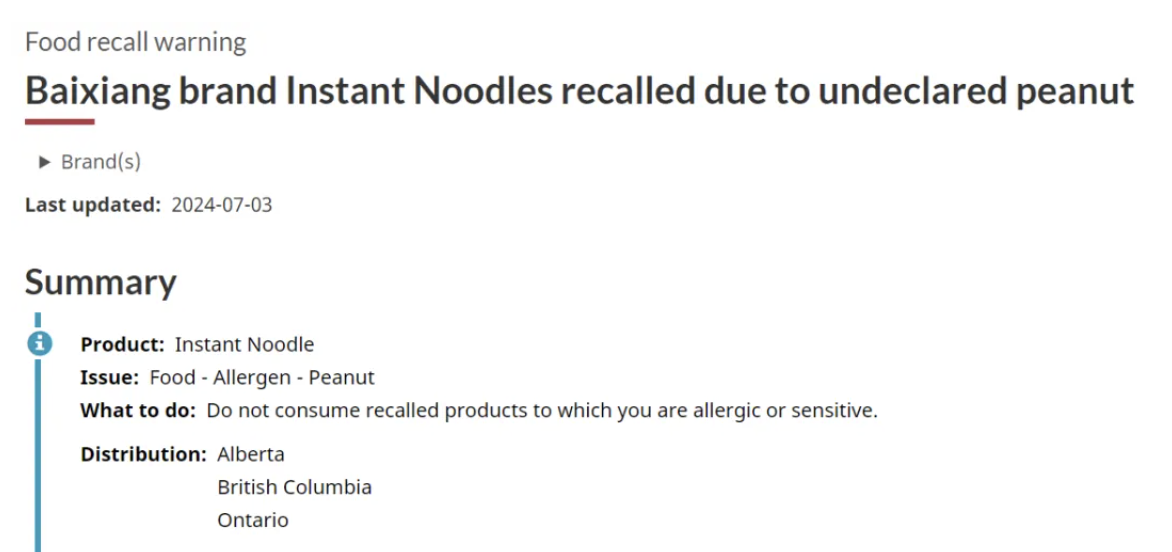
Task: Click the Issue label
Action: [110, 377]
